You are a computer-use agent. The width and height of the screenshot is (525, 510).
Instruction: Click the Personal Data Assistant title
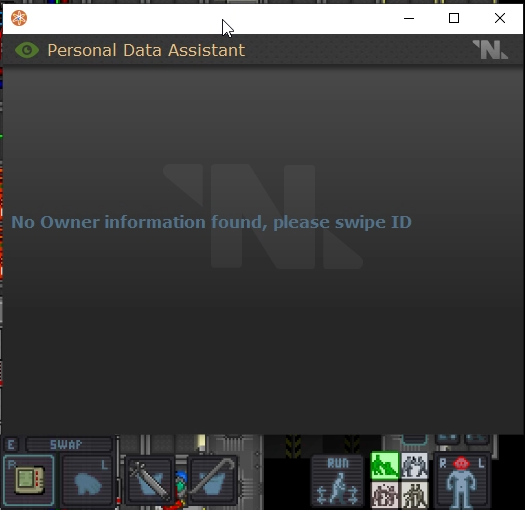pyautogui.click(x=146, y=50)
